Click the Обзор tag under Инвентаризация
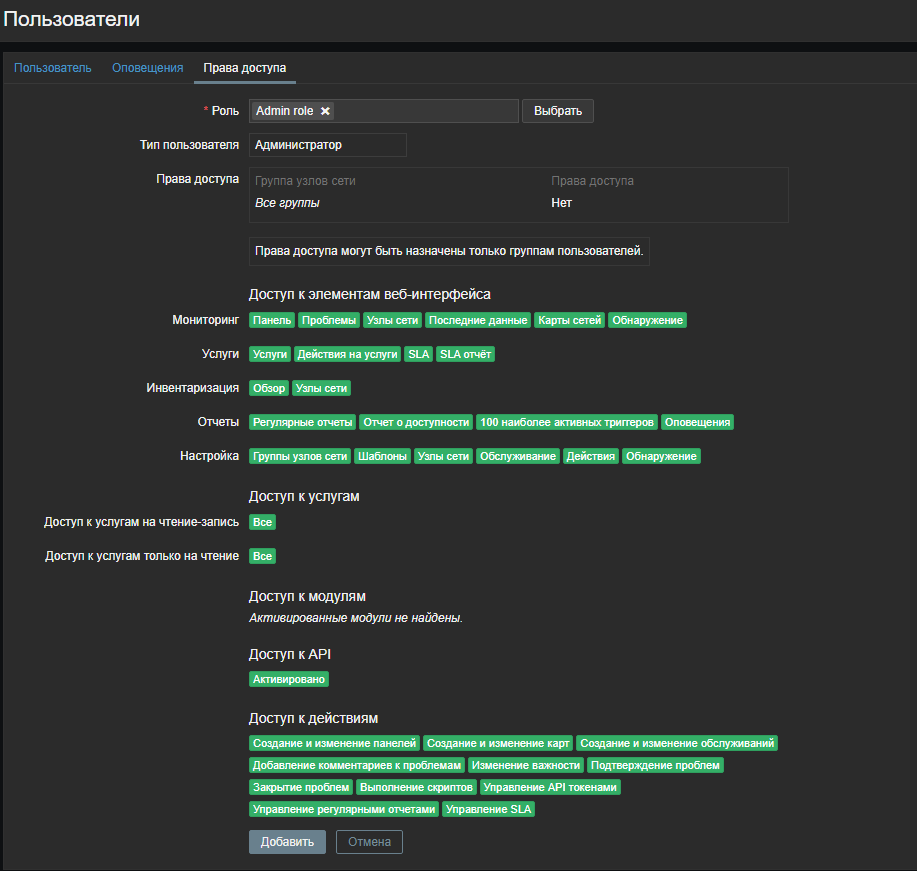This screenshot has width=917, height=871. pos(269,388)
